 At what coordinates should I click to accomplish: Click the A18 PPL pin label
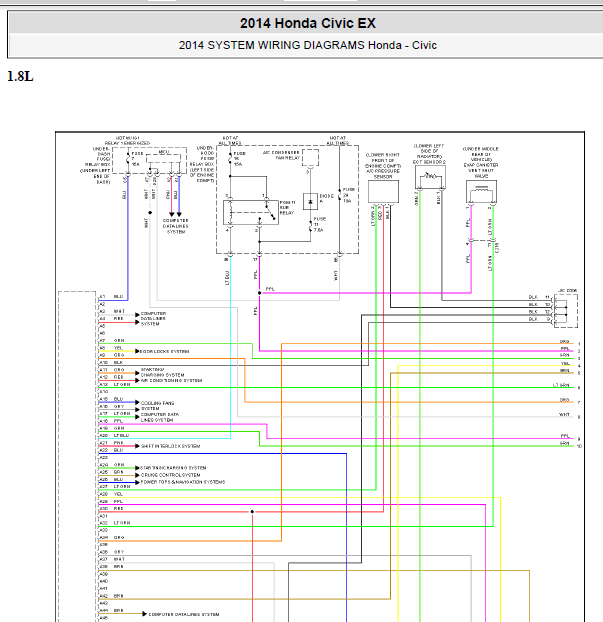[x=111, y=421]
